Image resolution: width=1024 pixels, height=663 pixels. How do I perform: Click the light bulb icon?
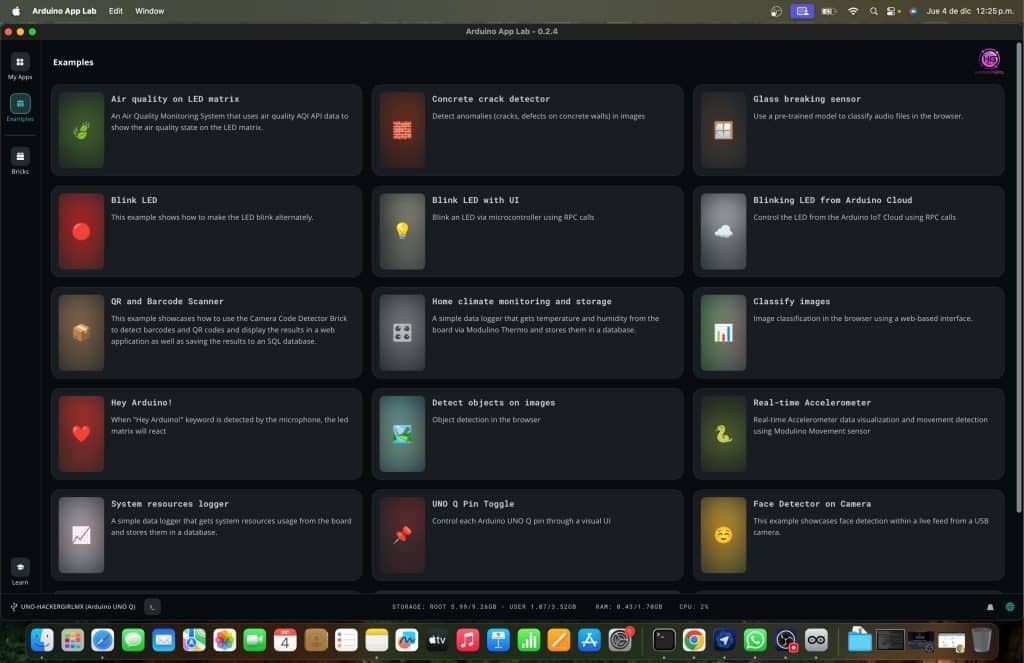coord(402,231)
